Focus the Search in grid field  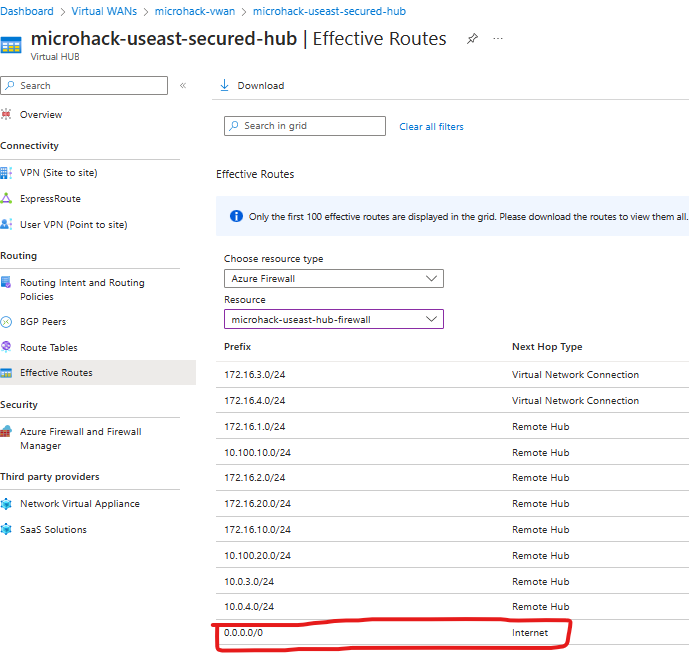[x=305, y=126]
